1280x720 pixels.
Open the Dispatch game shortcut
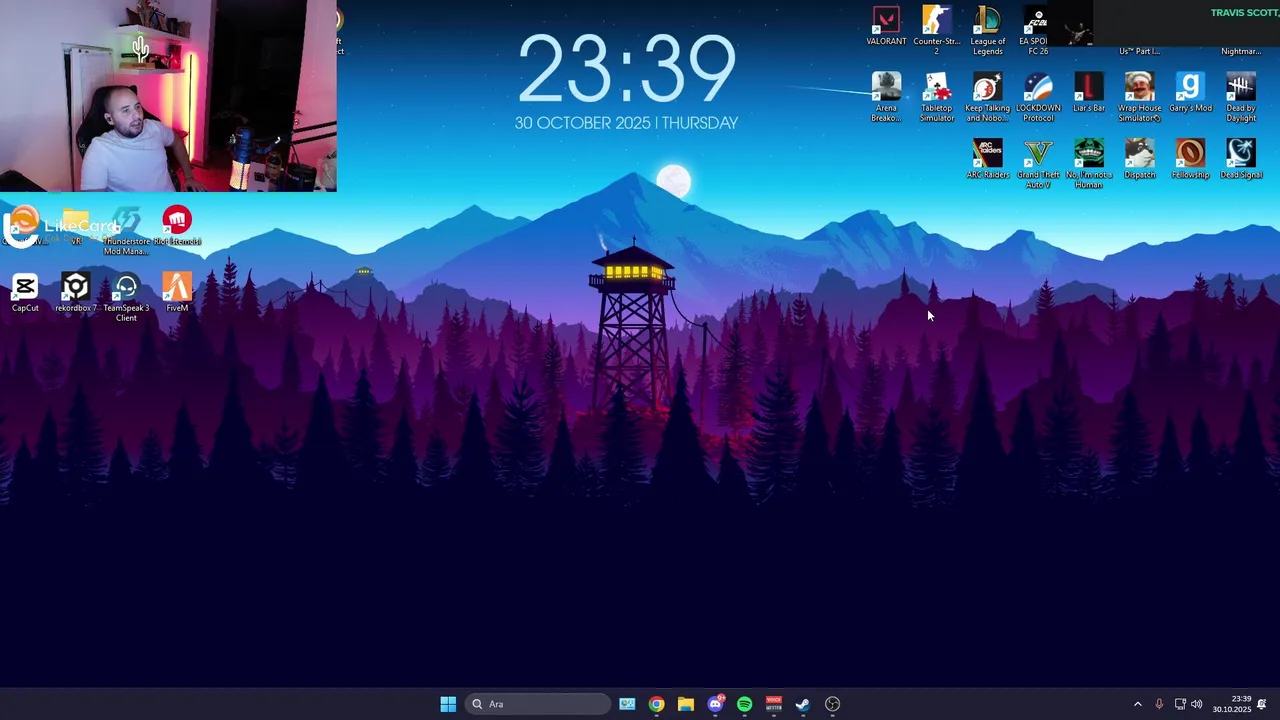point(1139,160)
